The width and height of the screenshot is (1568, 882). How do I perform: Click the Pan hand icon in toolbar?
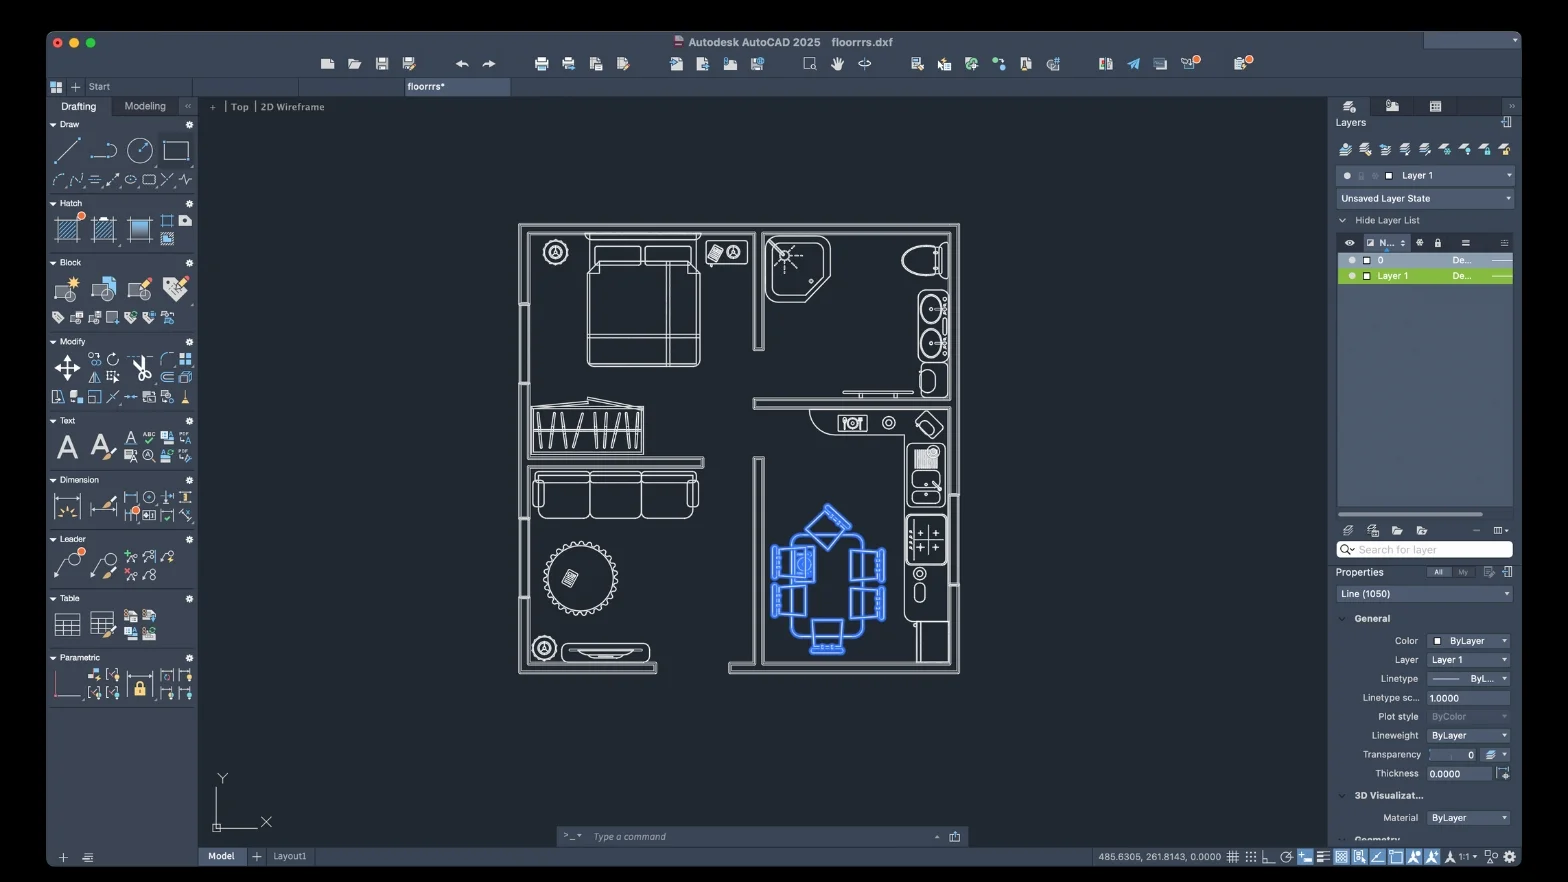pyautogui.click(x=837, y=64)
